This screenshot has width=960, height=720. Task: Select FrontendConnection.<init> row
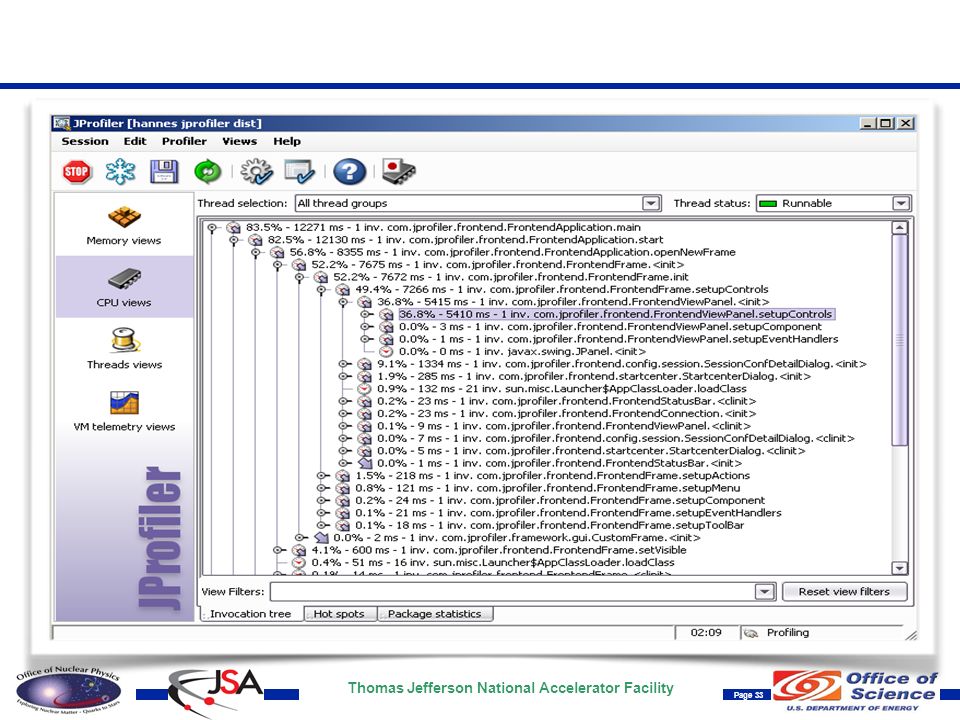[x=566, y=413]
